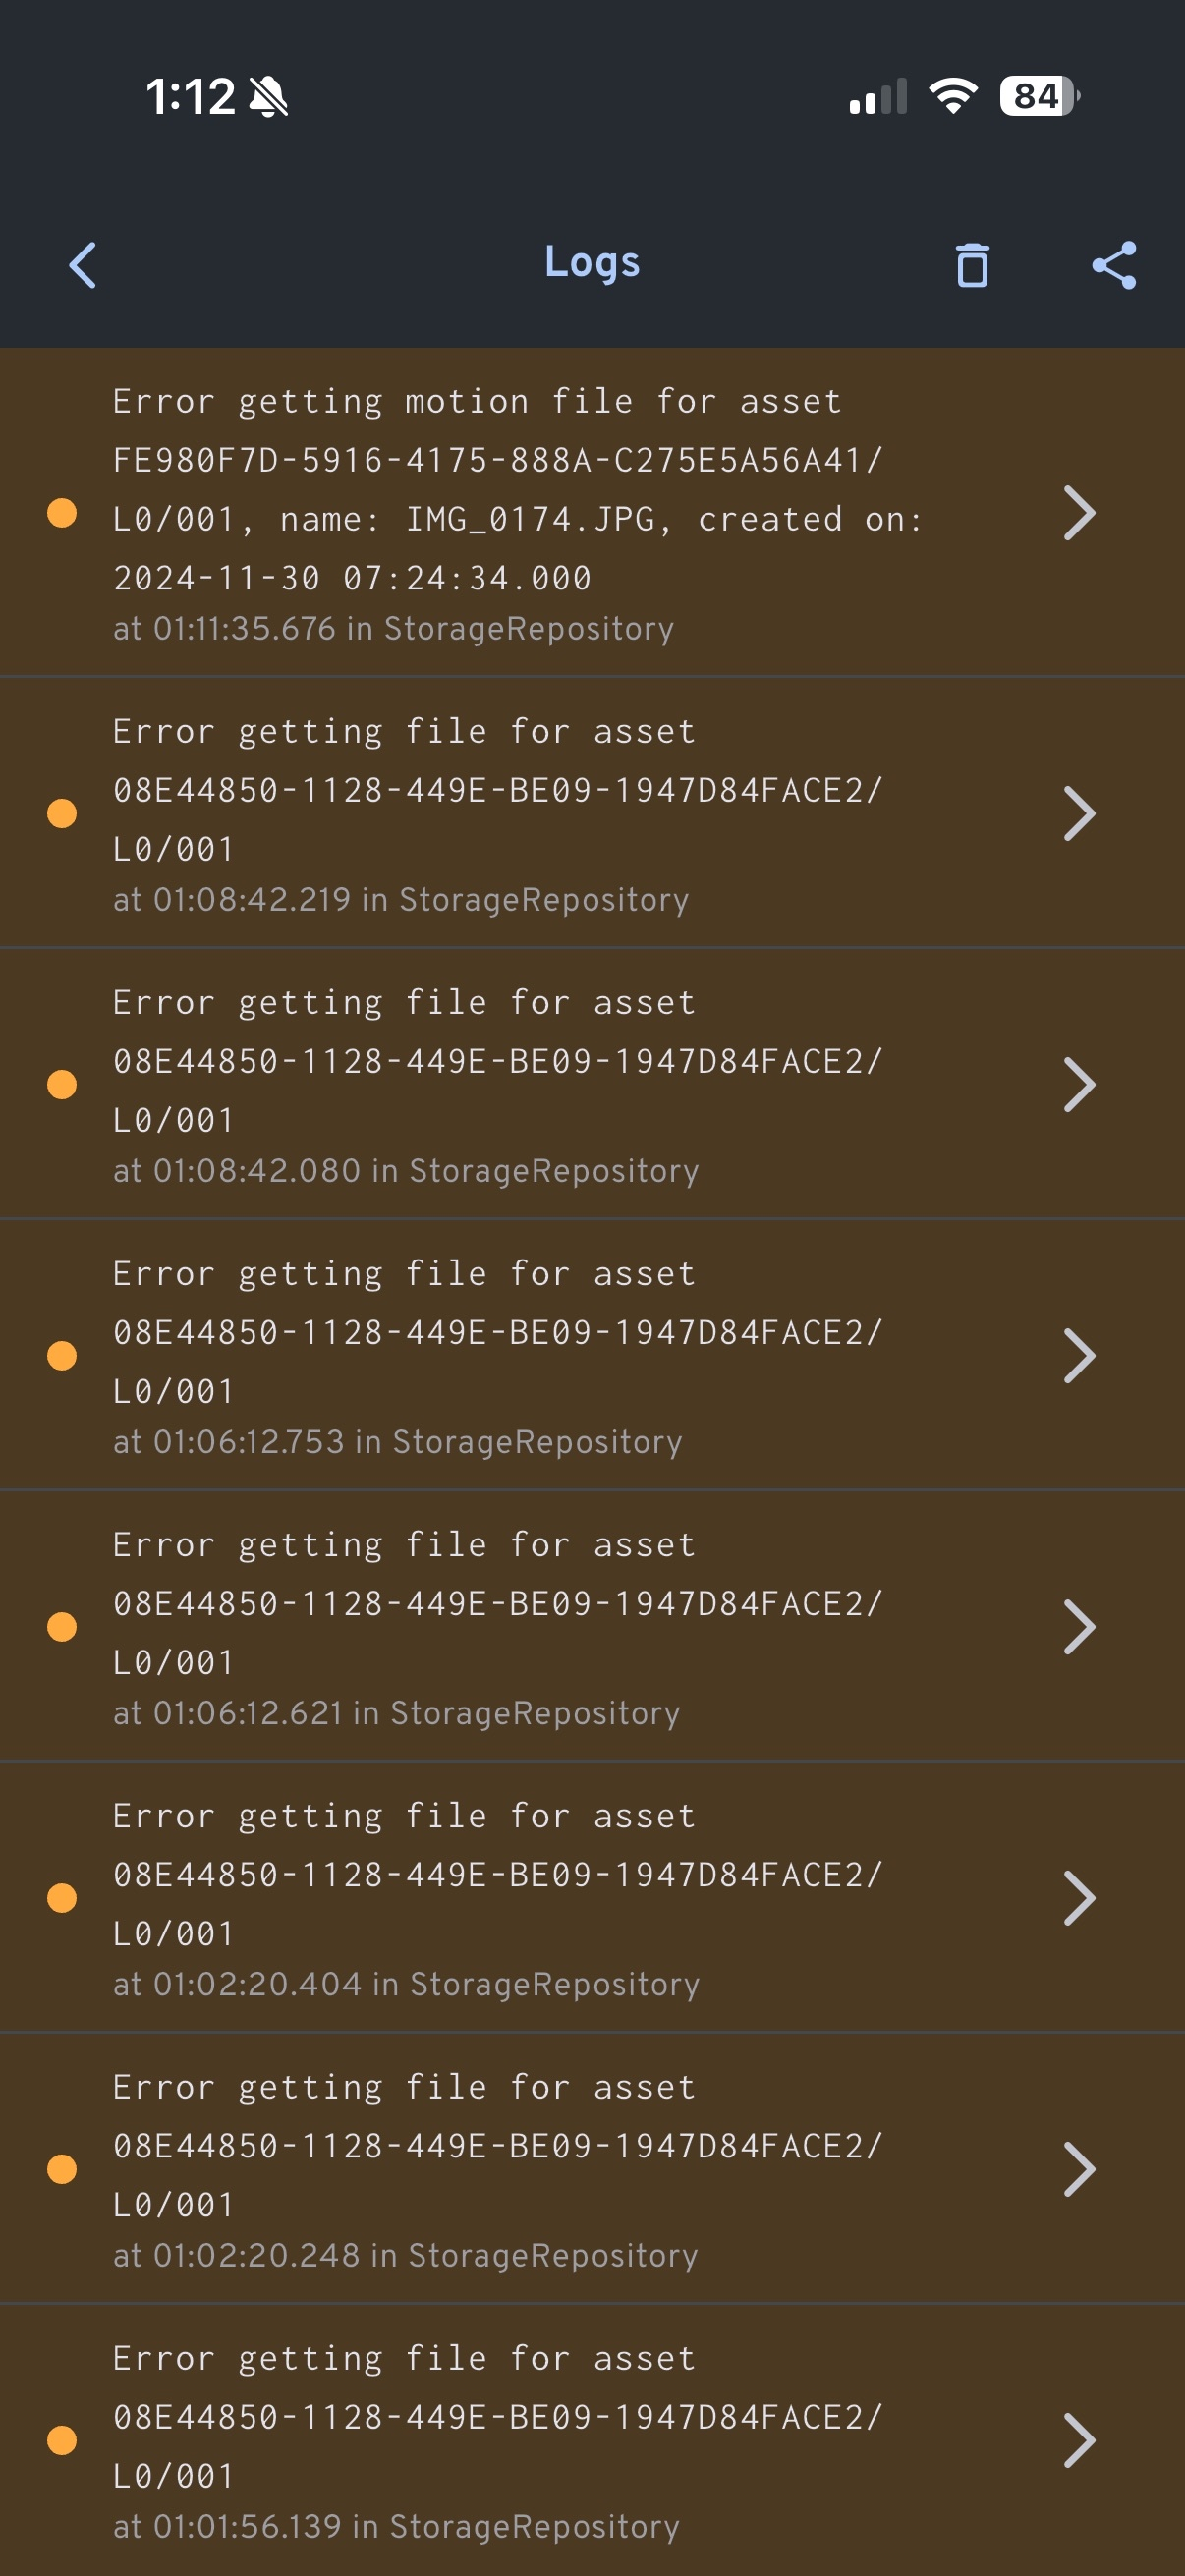The image size is (1185, 2576).
Task: Tap the 1:12 clock in status bar
Action: click(190, 97)
